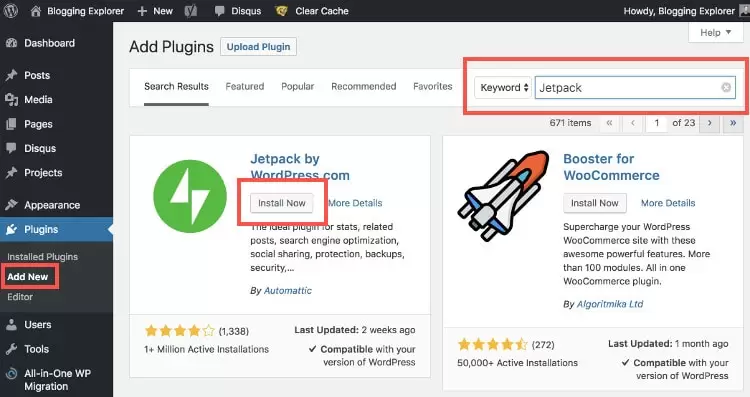Click the Media icon in sidebar
This screenshot has height=397, width=750.
click(x=11, y=99)
